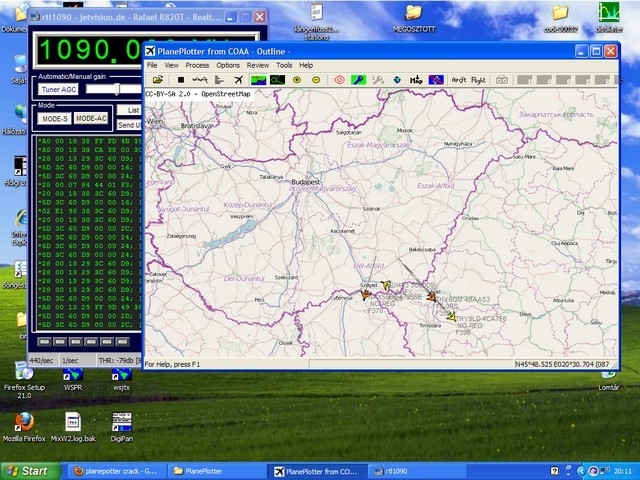
Task: Click the Map download toolbar icon
Action: [x=416, y=80]
